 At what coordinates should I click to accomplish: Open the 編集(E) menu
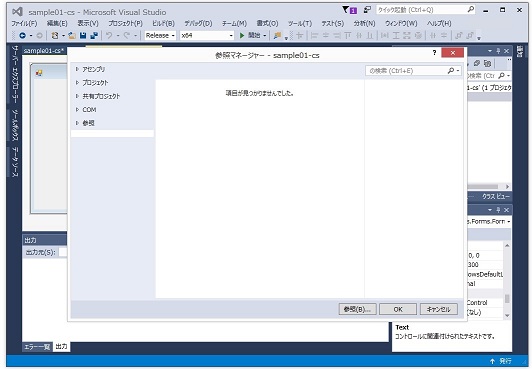pos(57,23)
